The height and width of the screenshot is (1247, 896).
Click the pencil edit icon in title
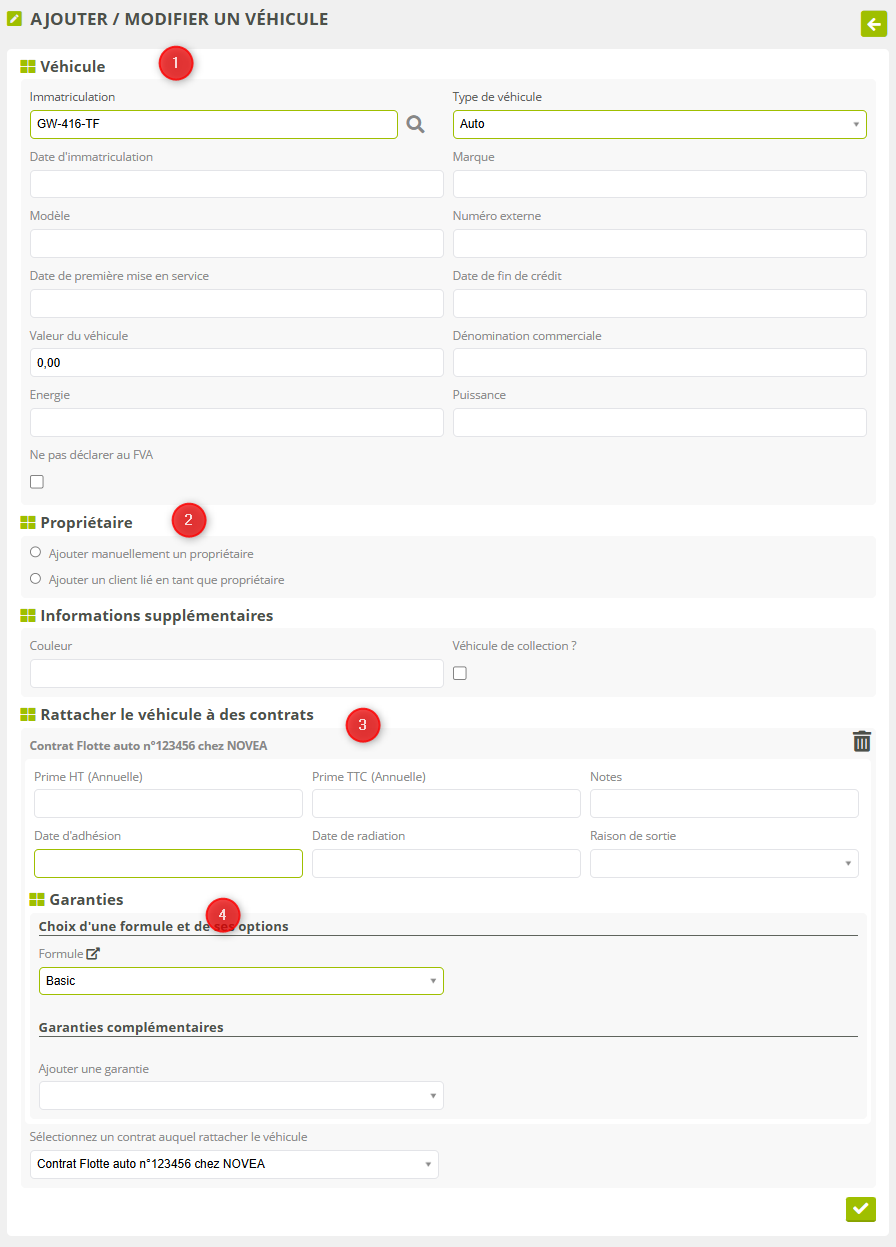pyautogui.click(x=15, y=19)
